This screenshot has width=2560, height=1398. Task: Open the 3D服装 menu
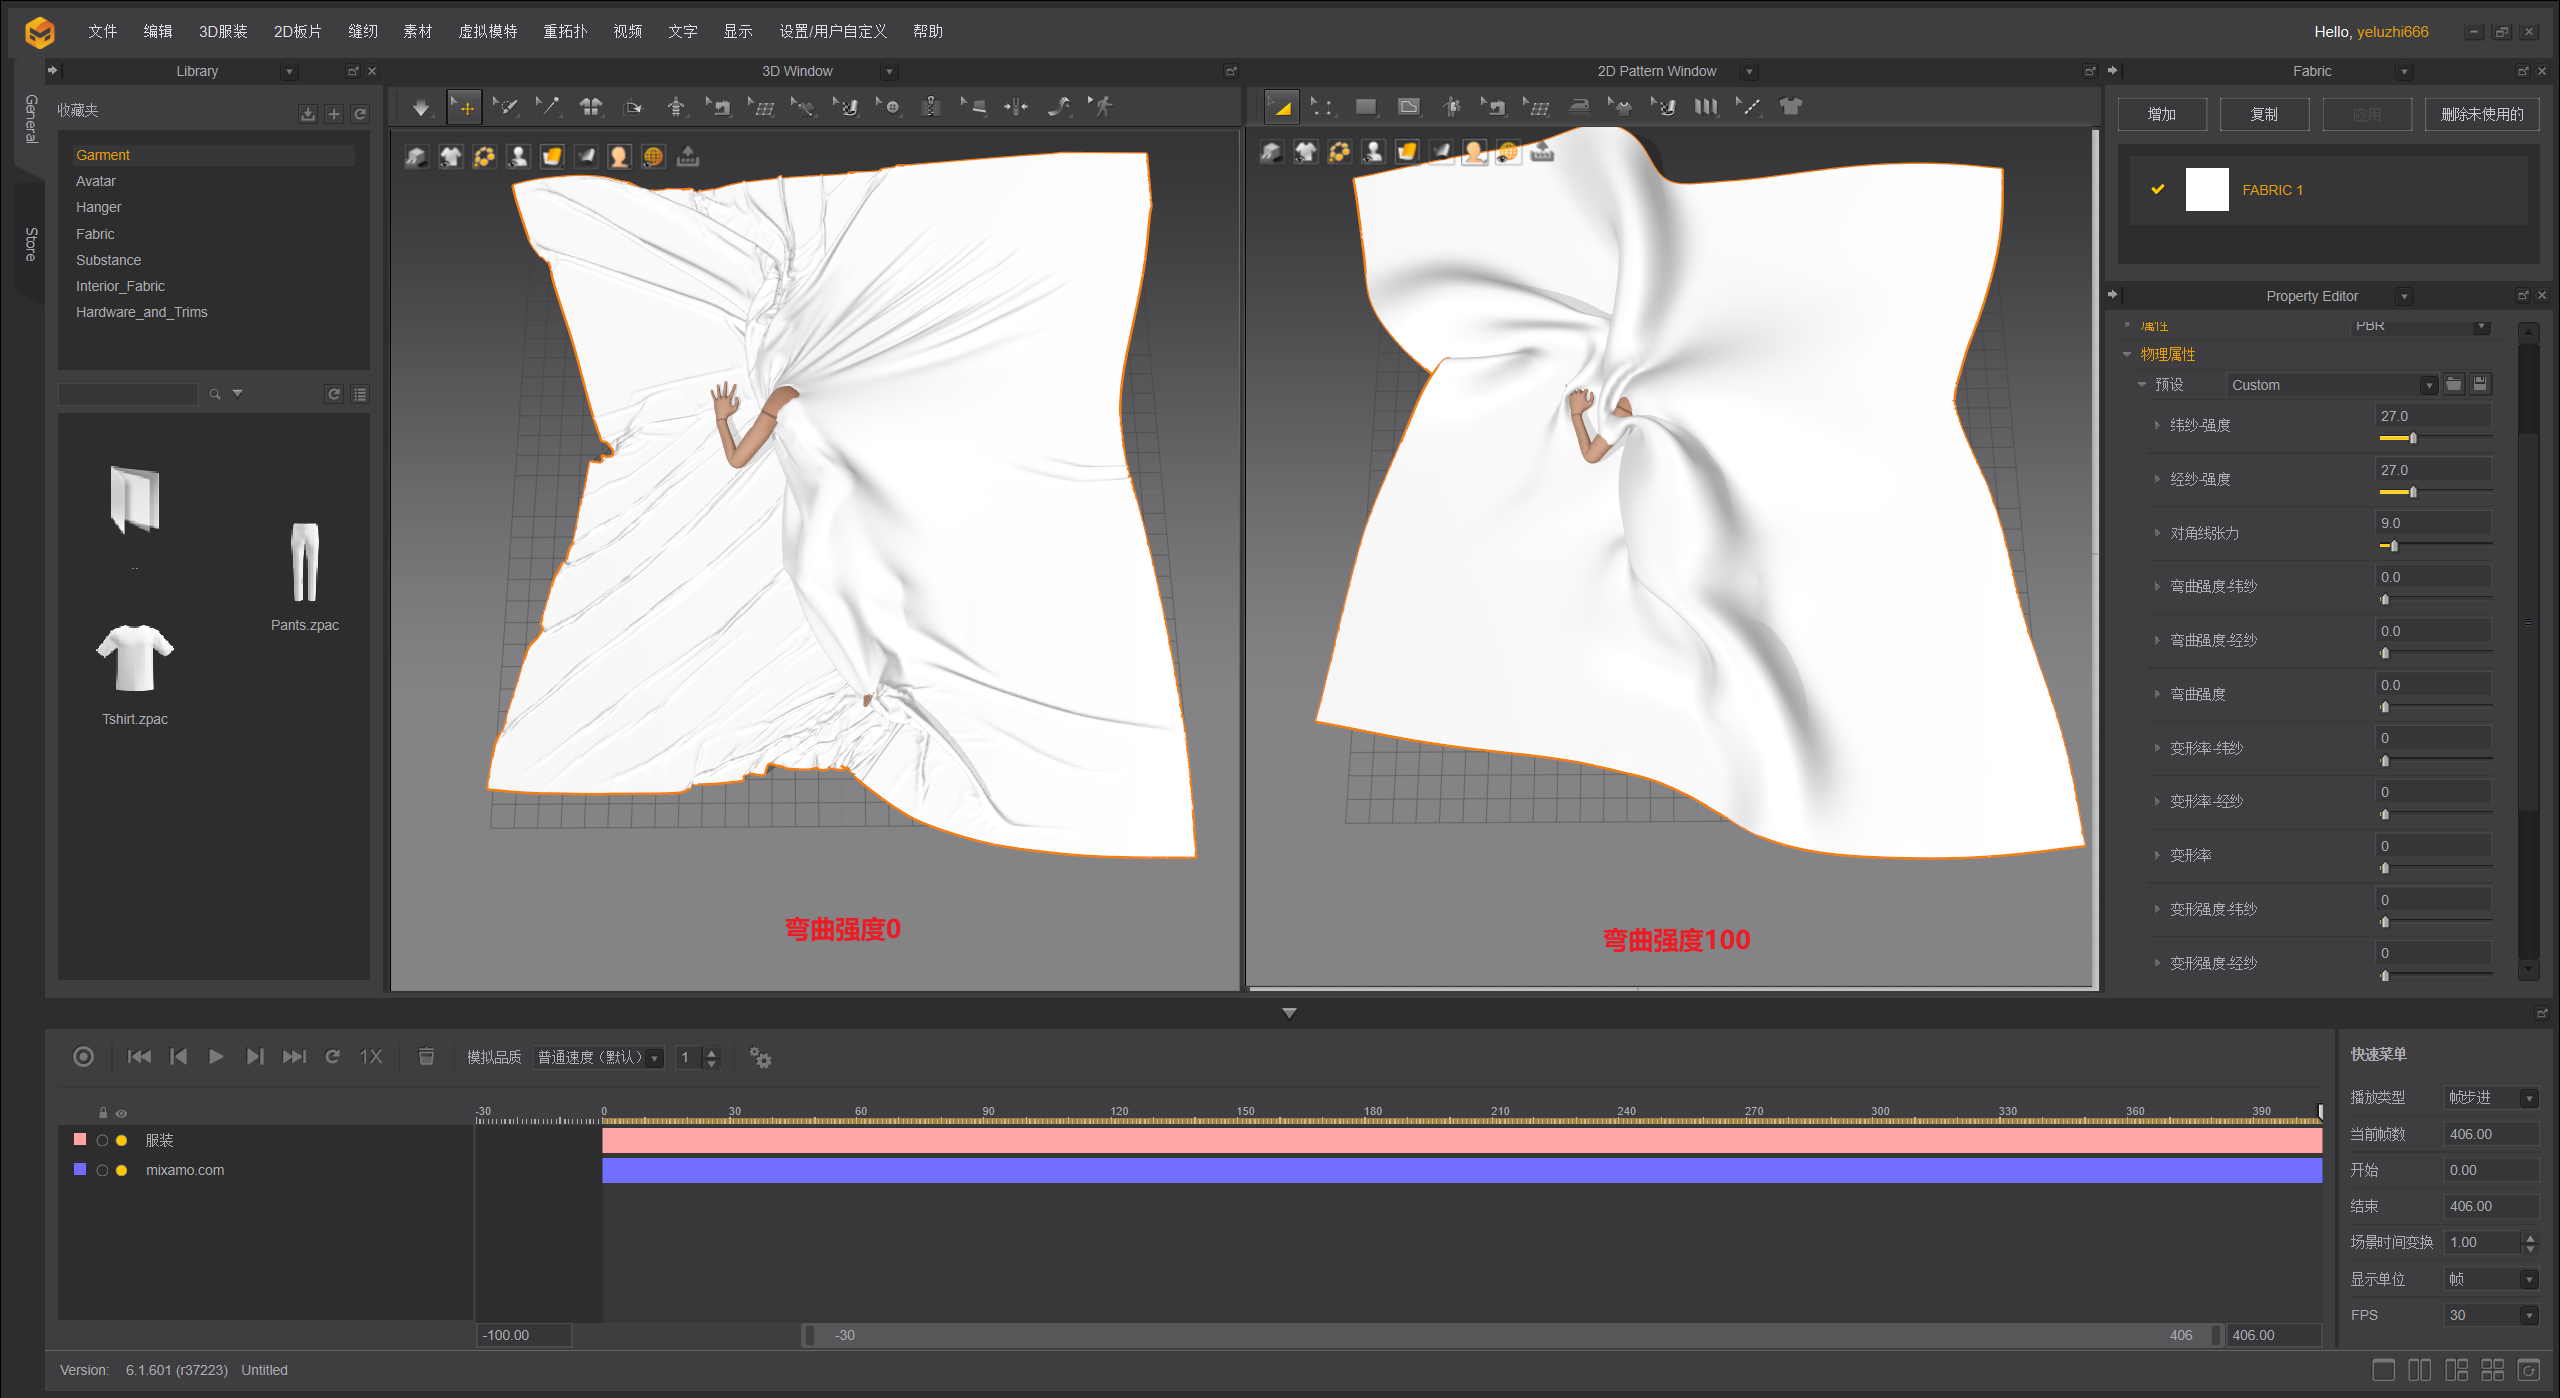click(223, 31)
